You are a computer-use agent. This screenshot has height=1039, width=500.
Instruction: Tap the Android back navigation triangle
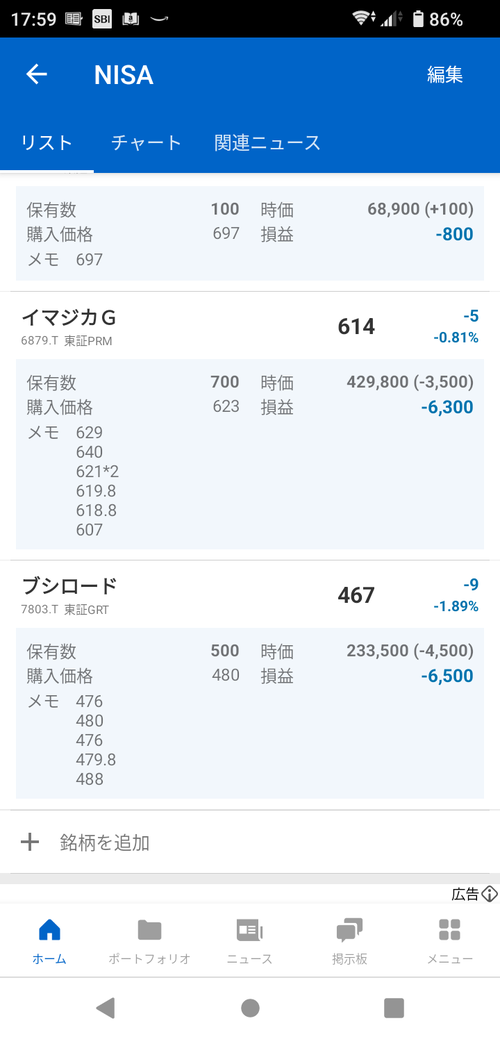pos(105,1007)
